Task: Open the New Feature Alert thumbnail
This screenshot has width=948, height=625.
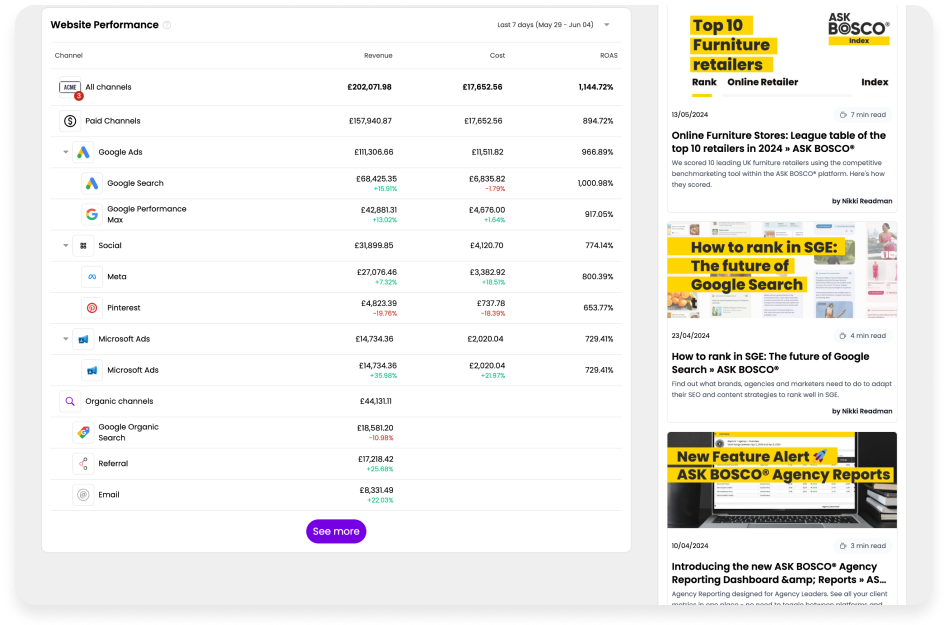Action: click(782, 480)
